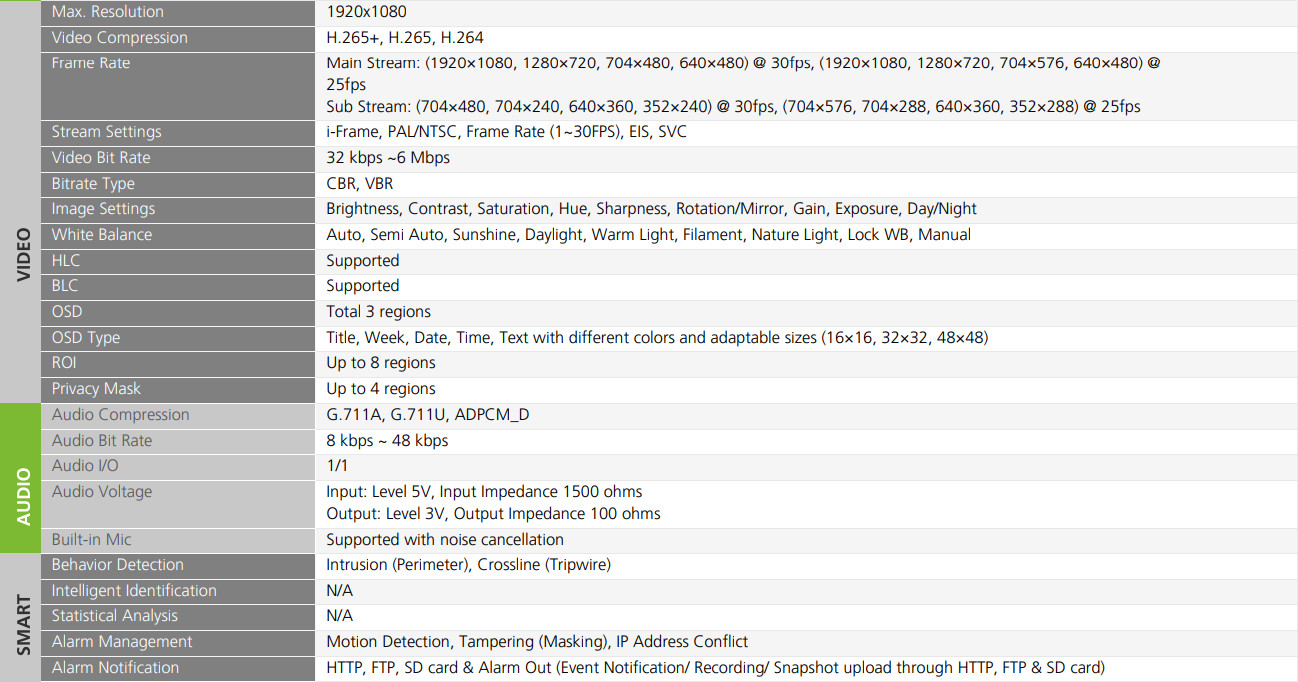Select the Audio Compression label

pos(120,415)
